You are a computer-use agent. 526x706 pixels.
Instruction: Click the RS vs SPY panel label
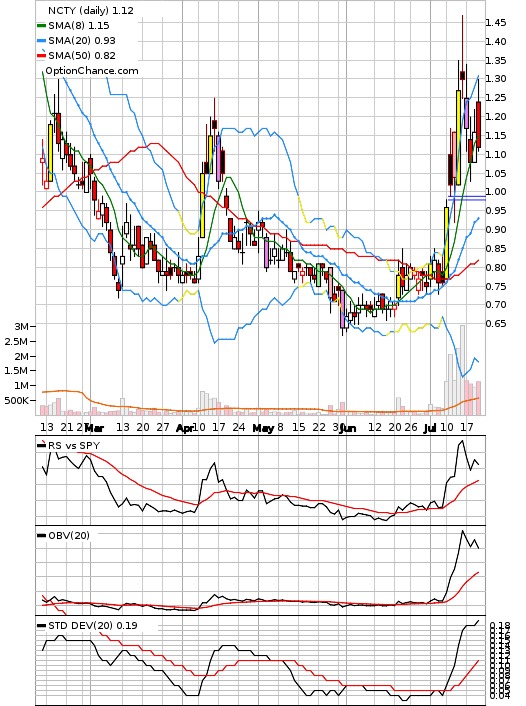tap(74, 445)
